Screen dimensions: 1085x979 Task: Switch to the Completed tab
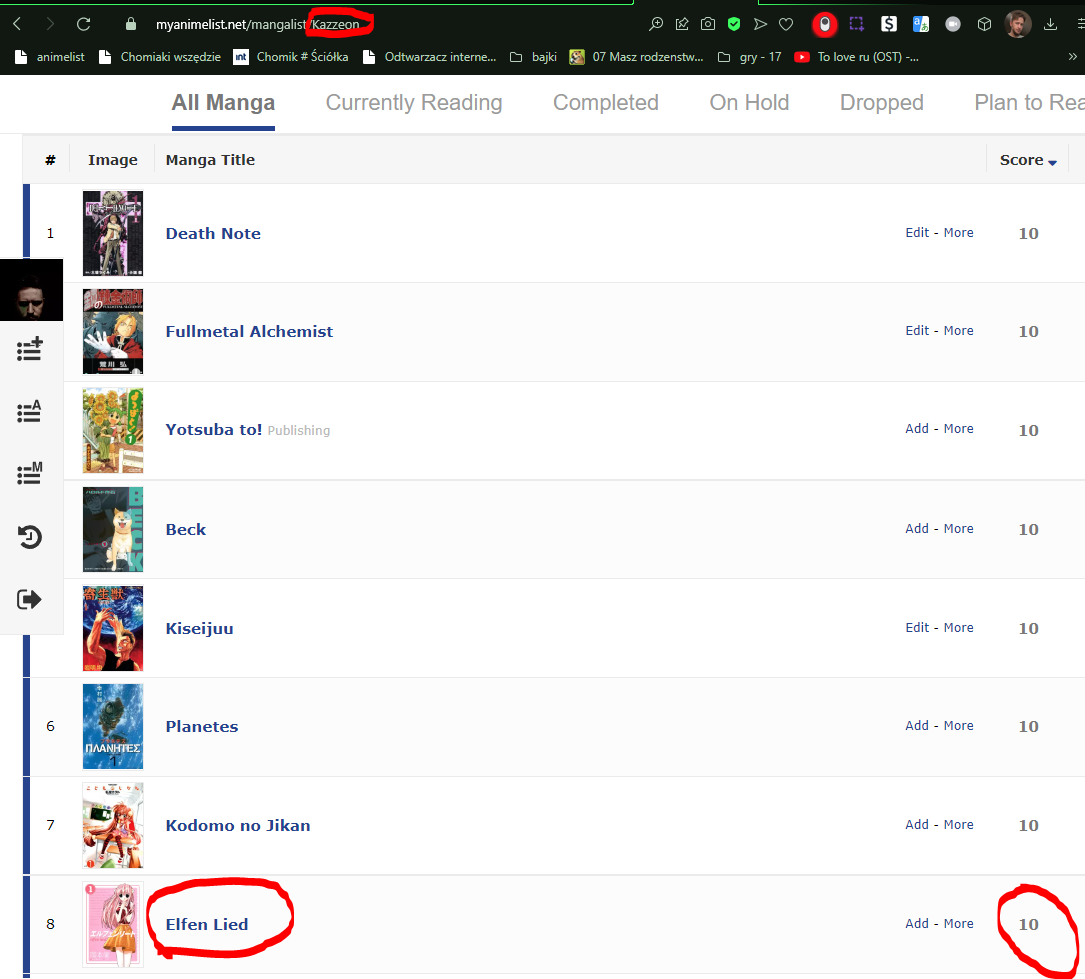605,103
